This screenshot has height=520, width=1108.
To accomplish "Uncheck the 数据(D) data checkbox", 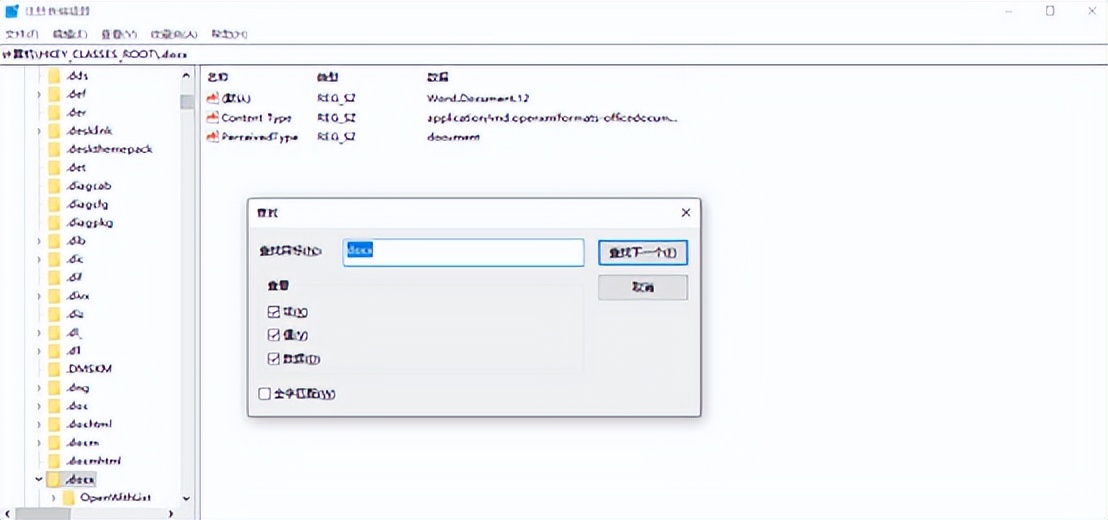I will [x=274, y=359].
